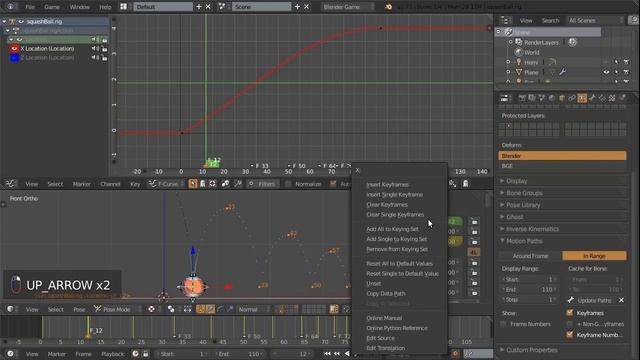Enable the Frame Numbers checkbox

click(503, 324)
